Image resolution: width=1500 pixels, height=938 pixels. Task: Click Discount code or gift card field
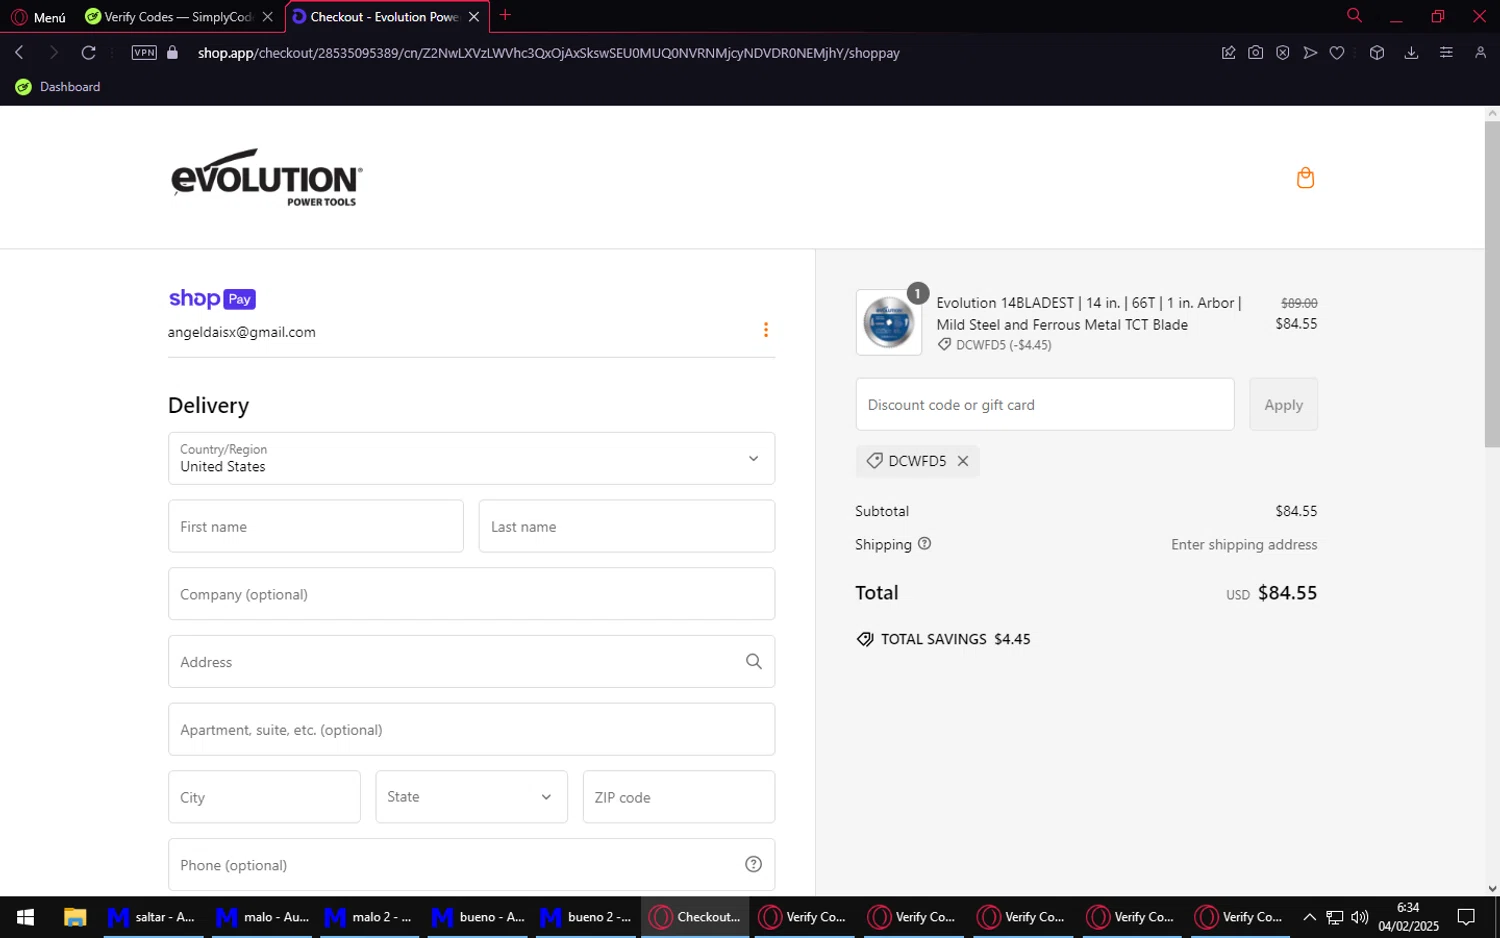(1045, 404)
